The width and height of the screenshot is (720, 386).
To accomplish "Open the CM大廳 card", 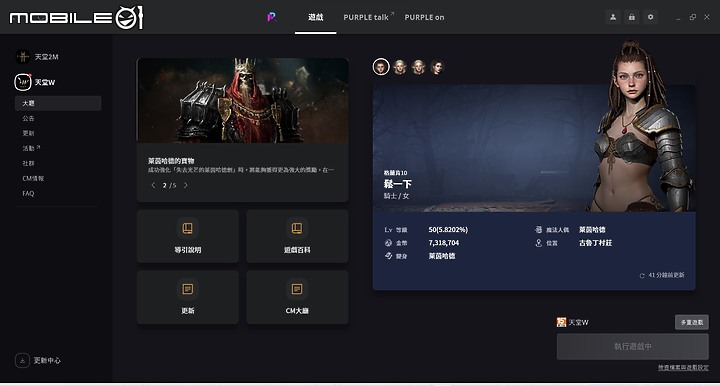I will click(297, 297).
